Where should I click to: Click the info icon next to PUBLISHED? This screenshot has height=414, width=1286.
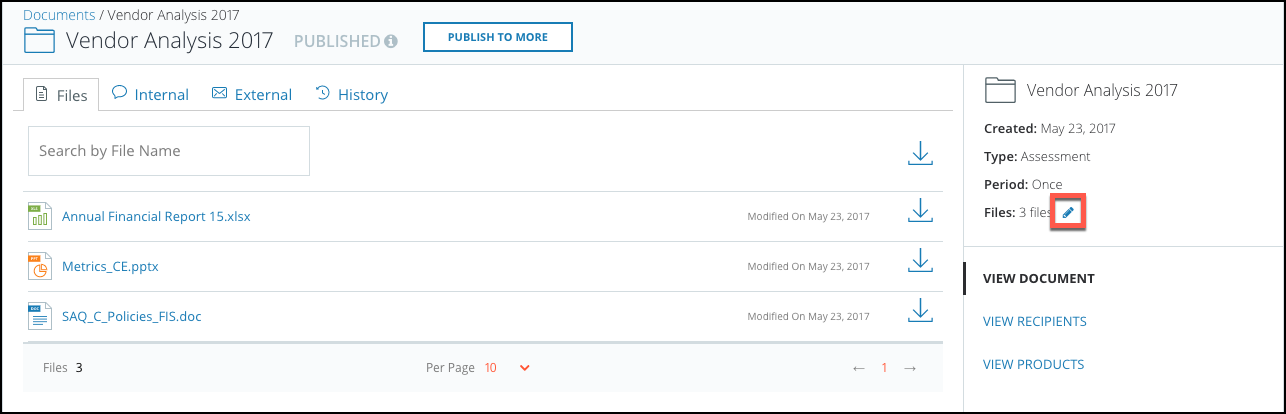point(391,41)
